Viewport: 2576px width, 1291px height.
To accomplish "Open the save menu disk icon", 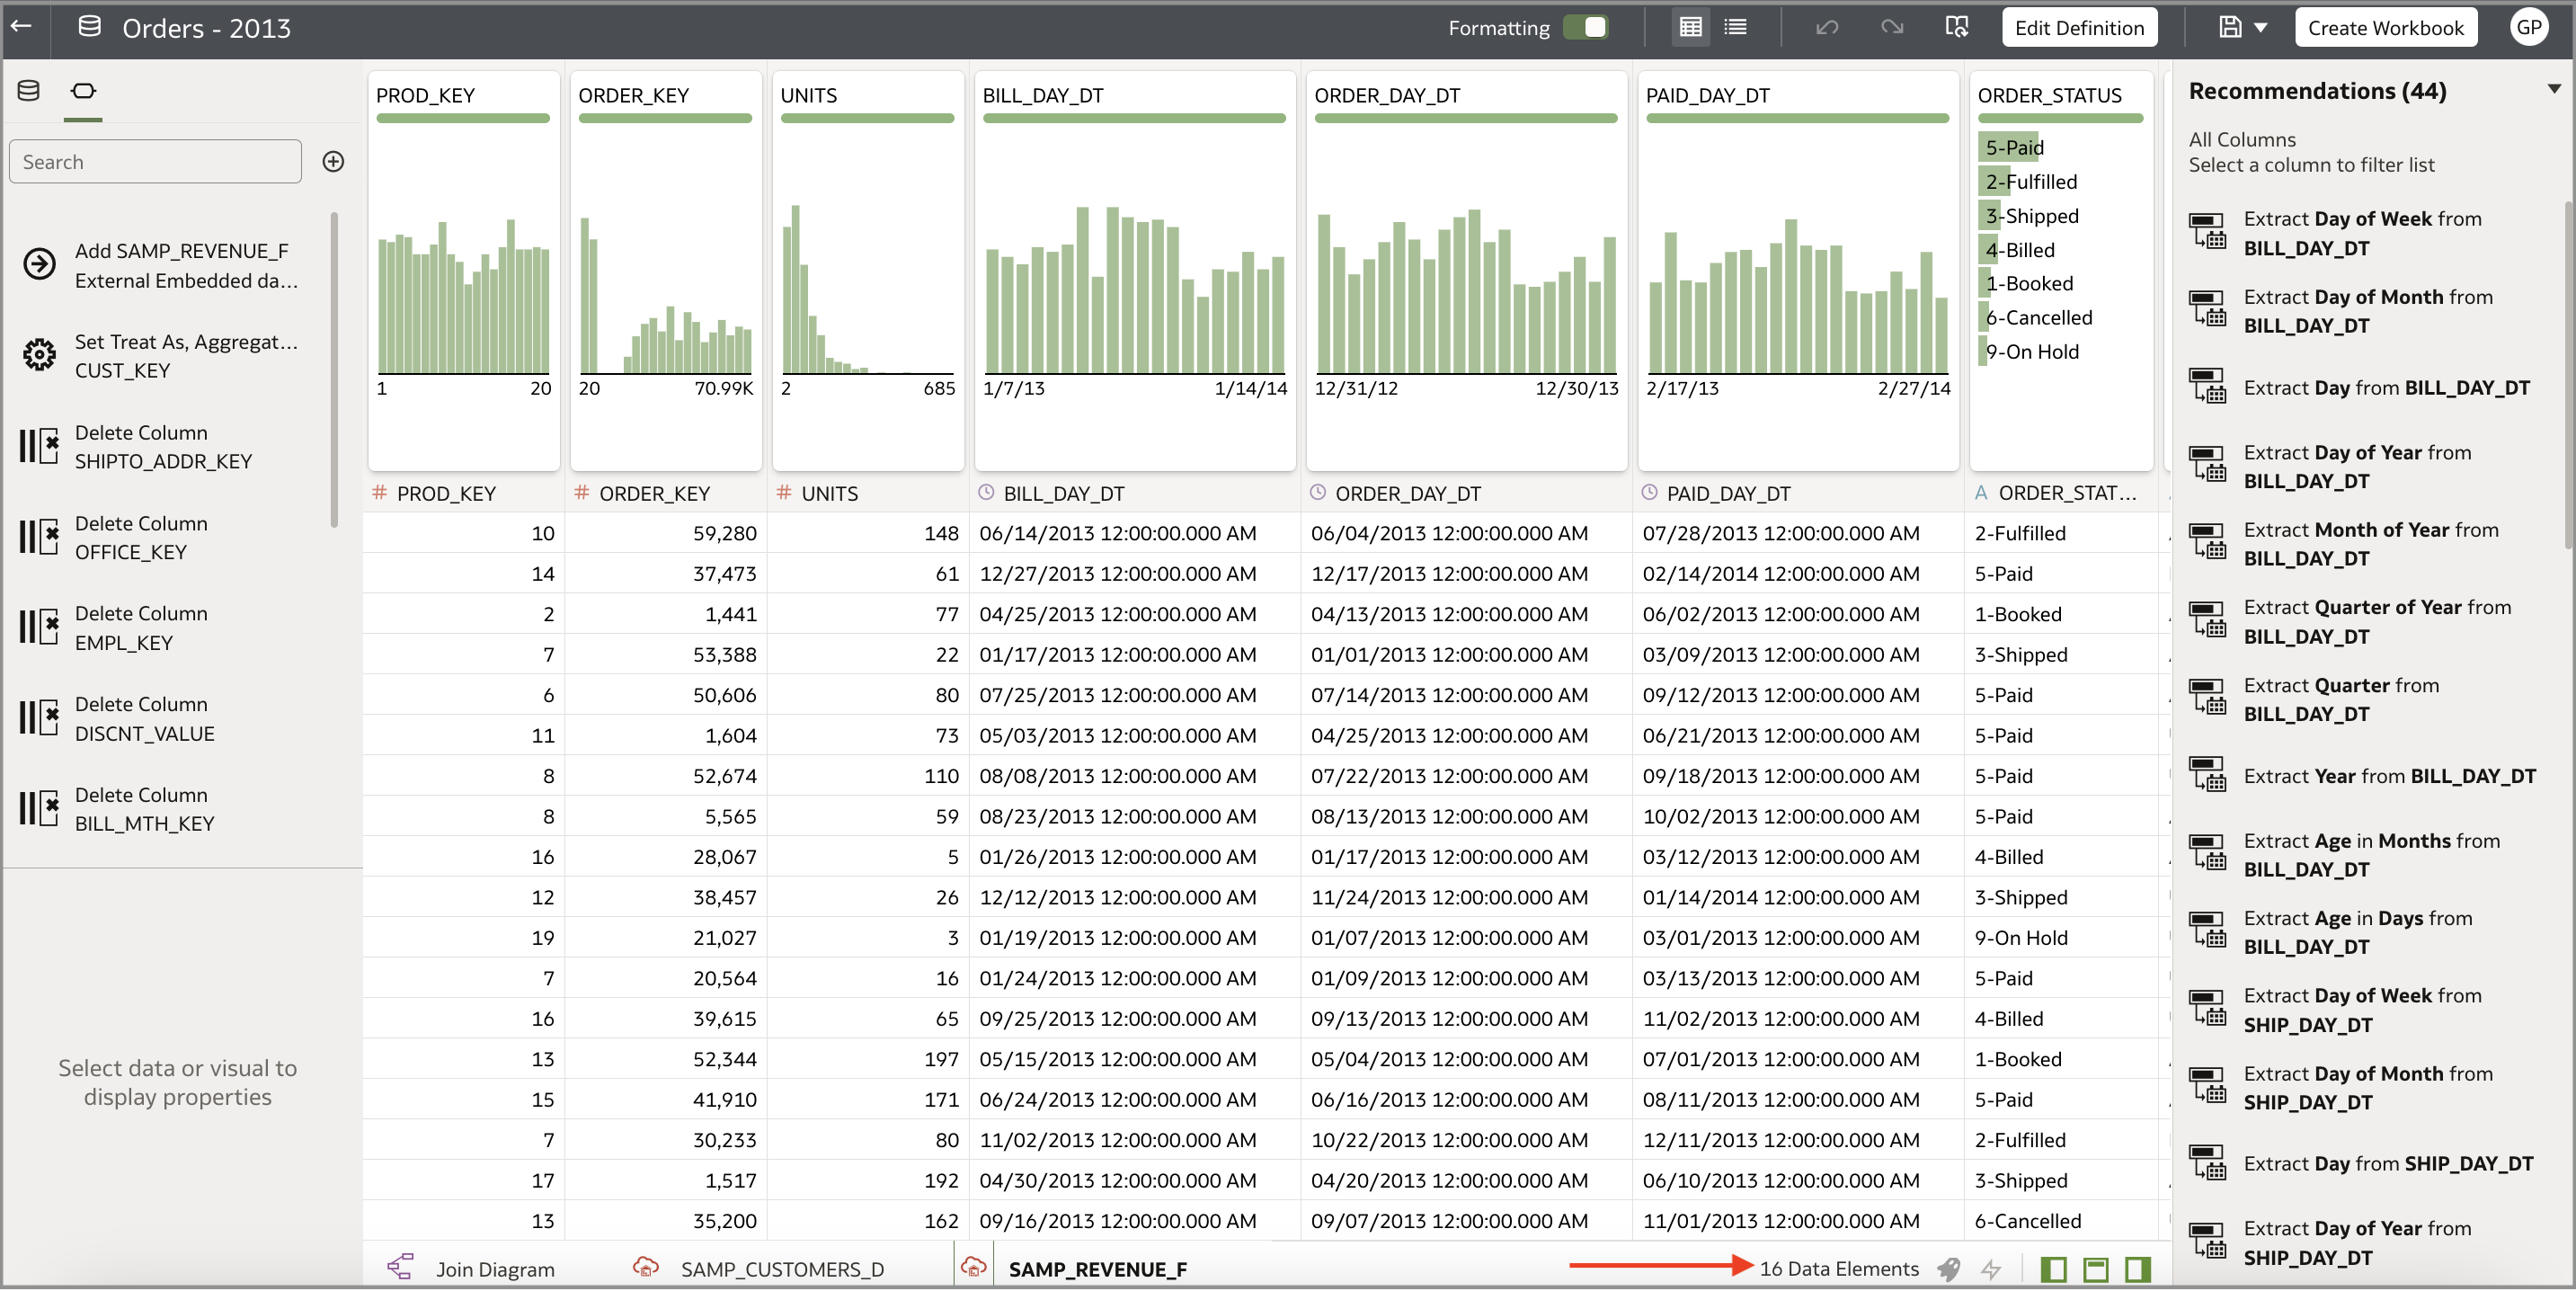I will coord(2231,27).
